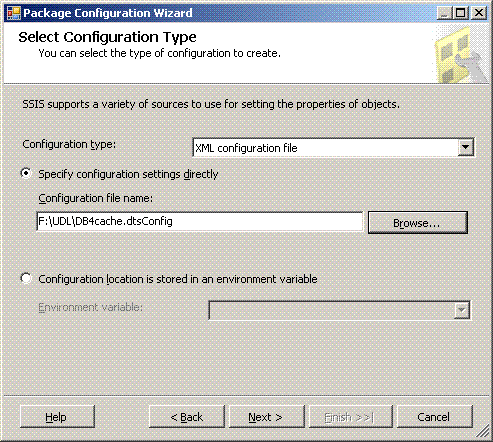
Task: Maximize the wizard window
Action: tap(461, 13)
